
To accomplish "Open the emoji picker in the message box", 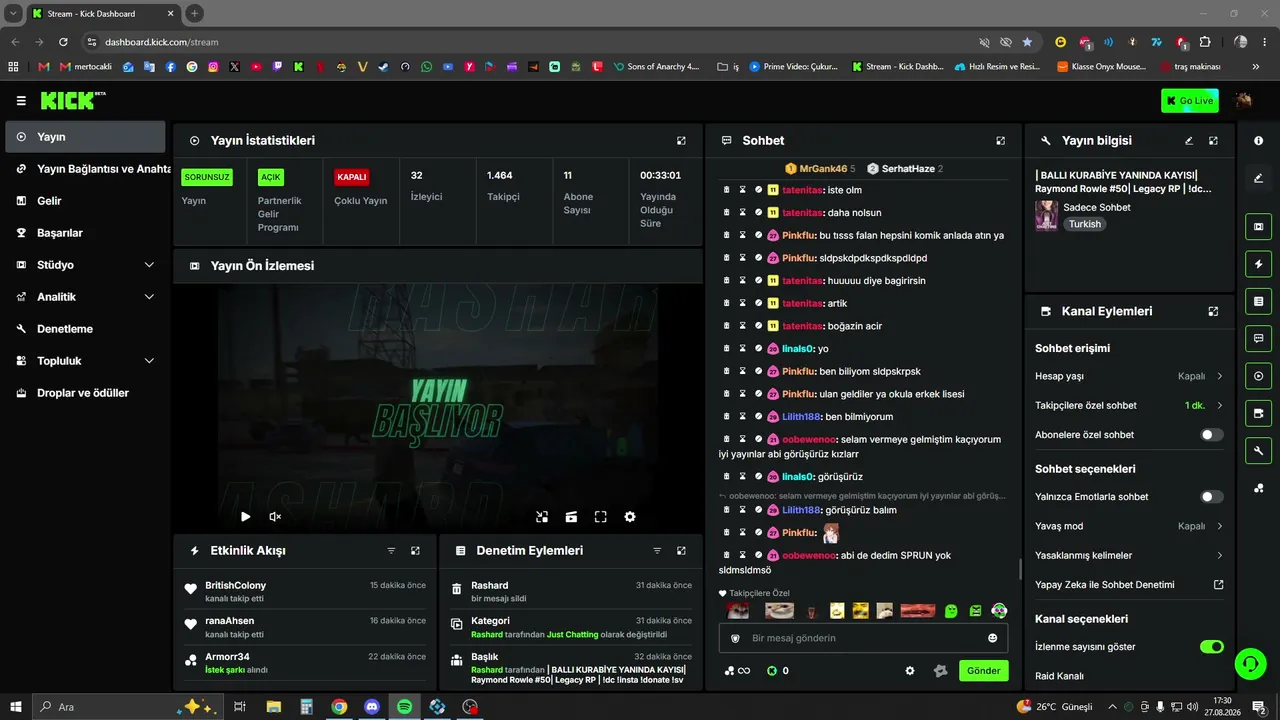I will (992, 638).
